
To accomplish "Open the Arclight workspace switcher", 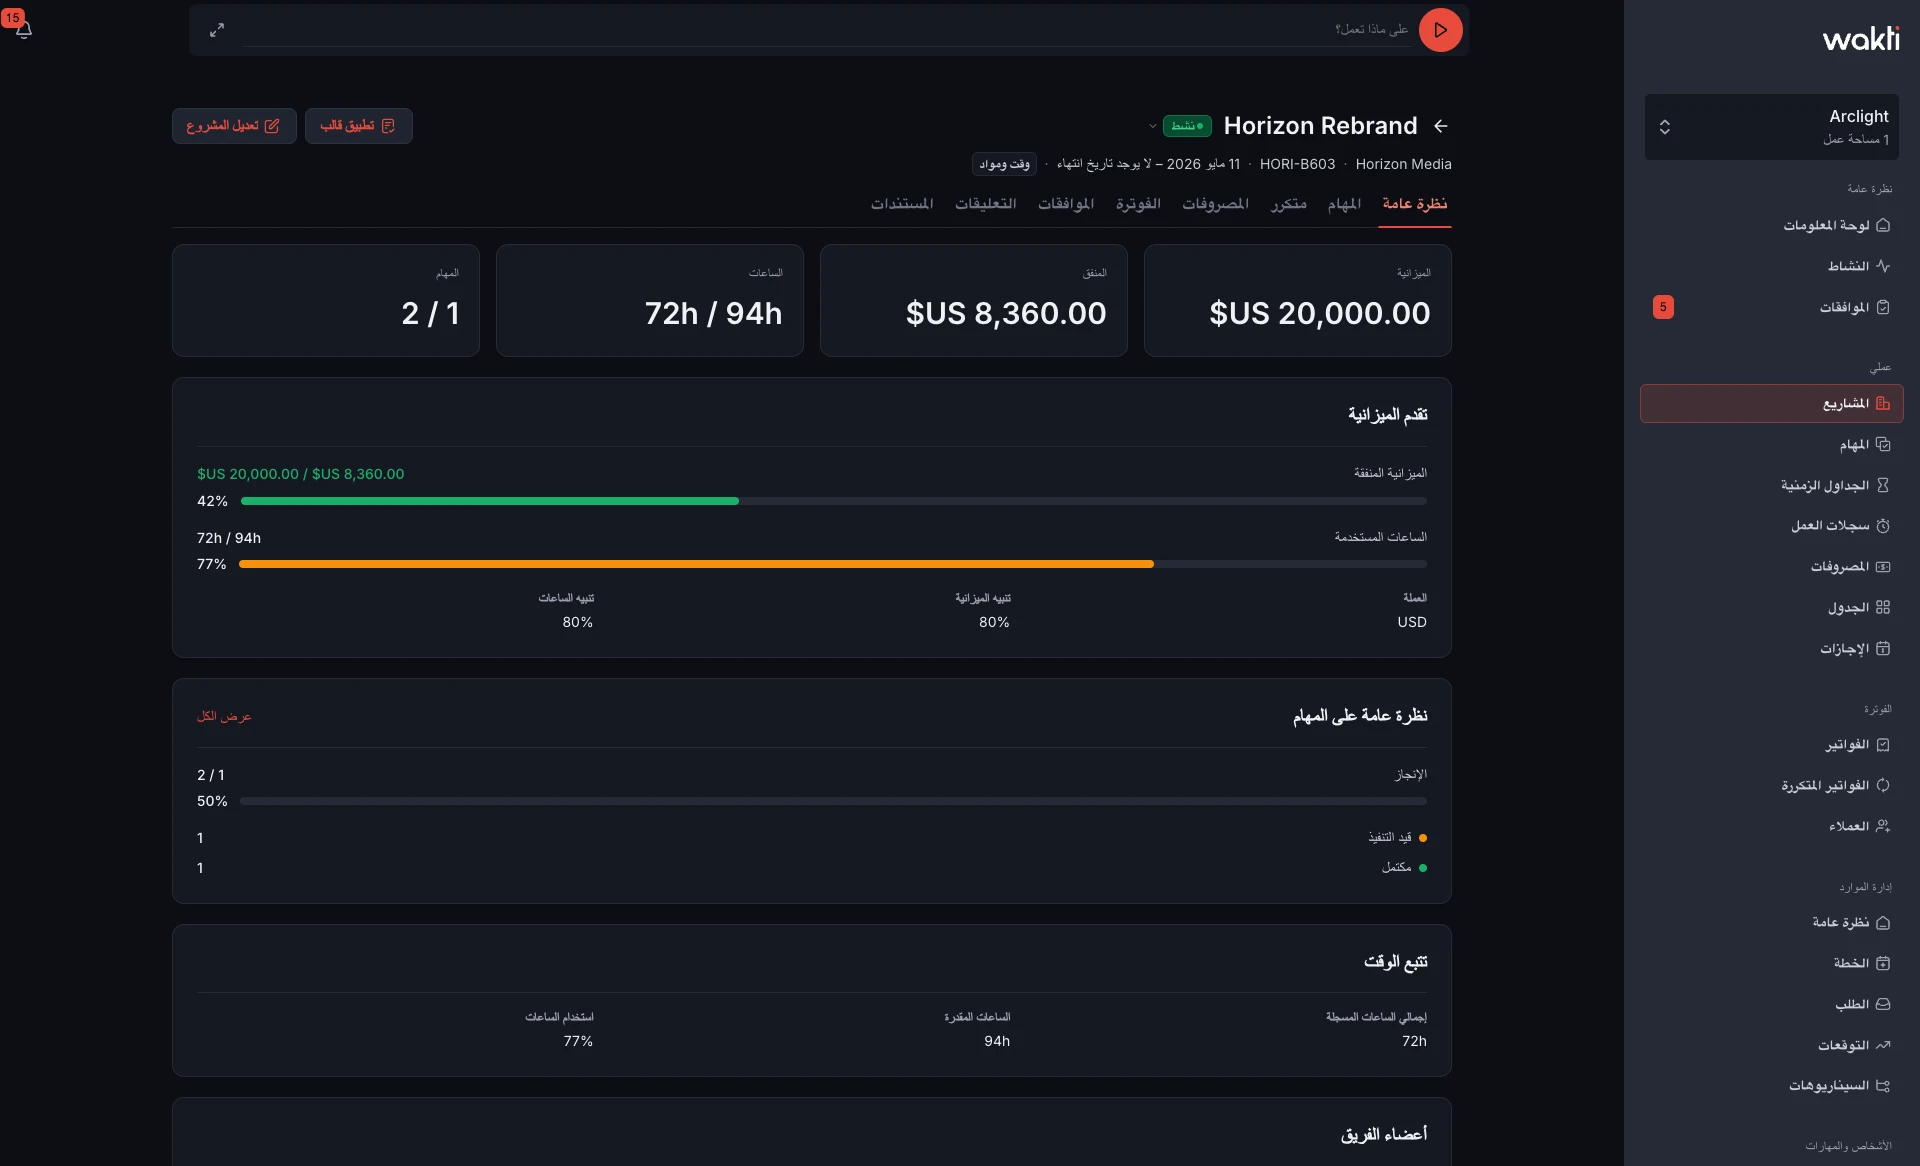I will [x=1771, y=127].
